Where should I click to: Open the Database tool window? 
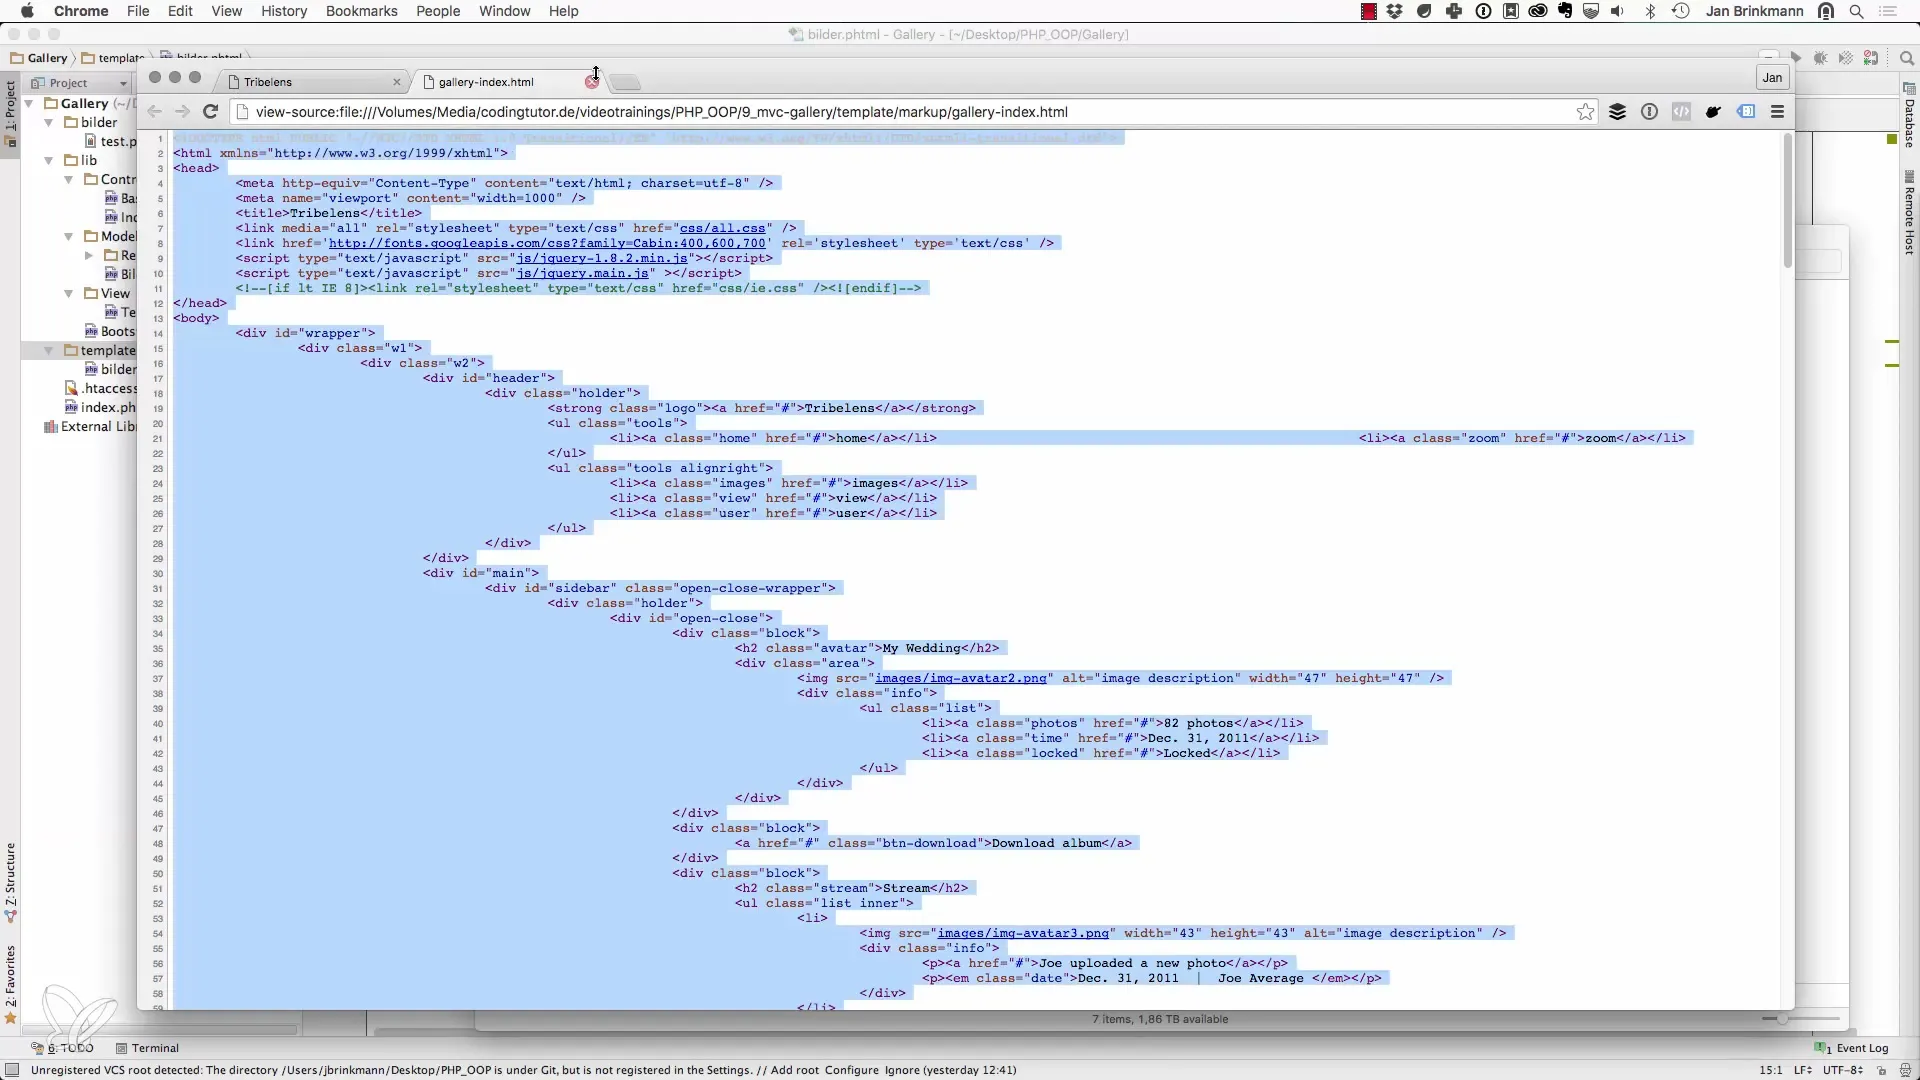tap(1909, 116)
